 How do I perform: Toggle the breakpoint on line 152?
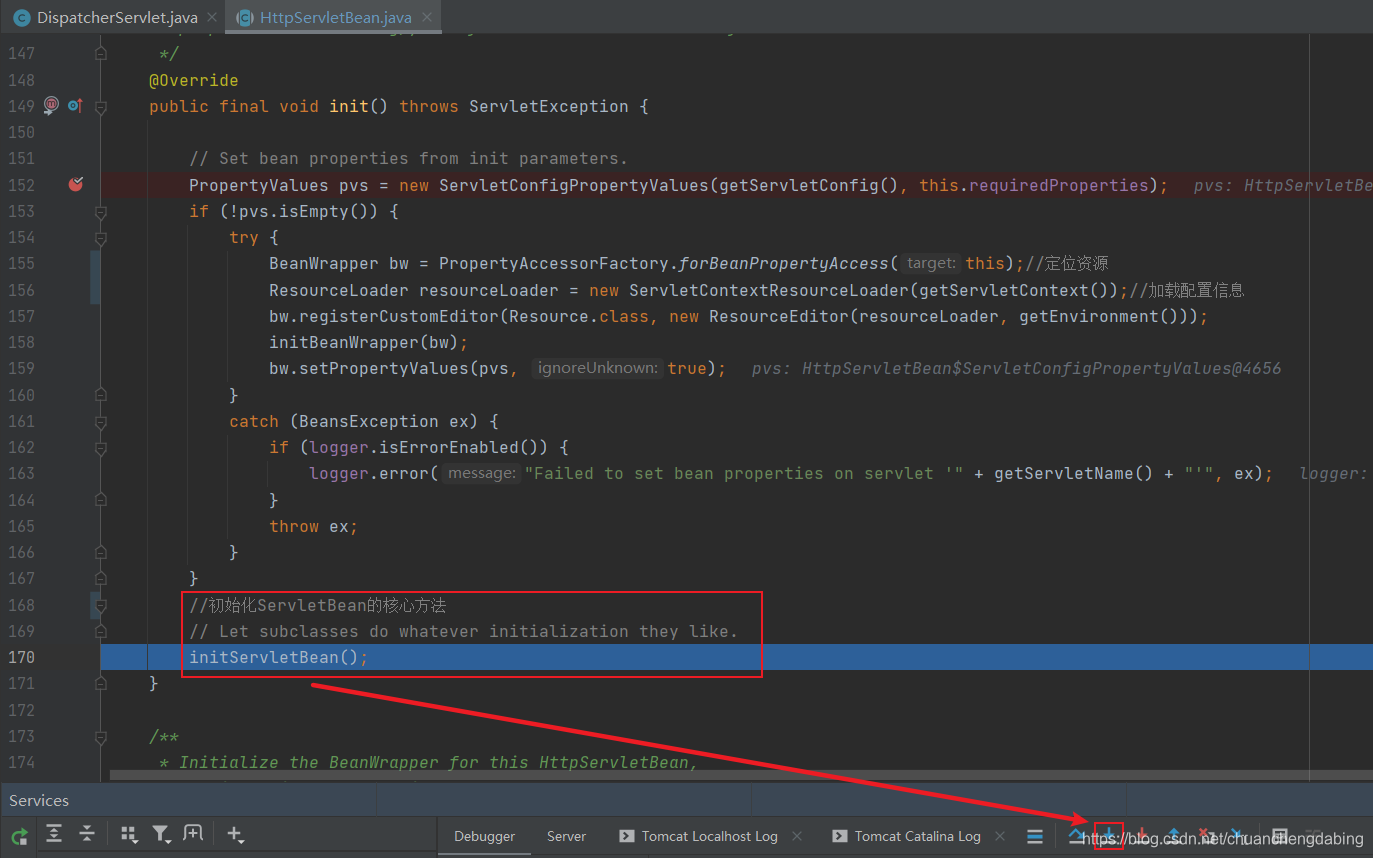tap(76, 184)
